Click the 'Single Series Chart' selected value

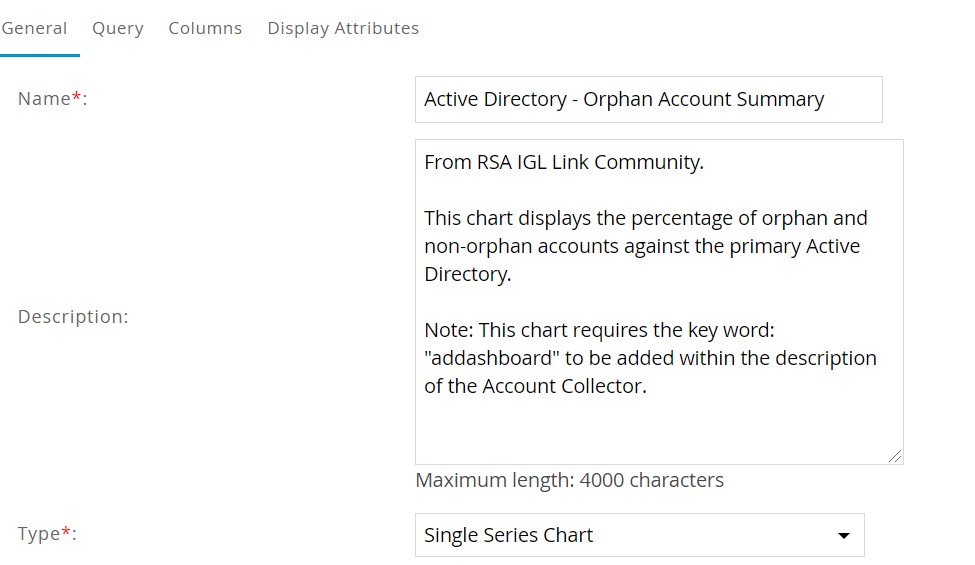pos(508,535)
